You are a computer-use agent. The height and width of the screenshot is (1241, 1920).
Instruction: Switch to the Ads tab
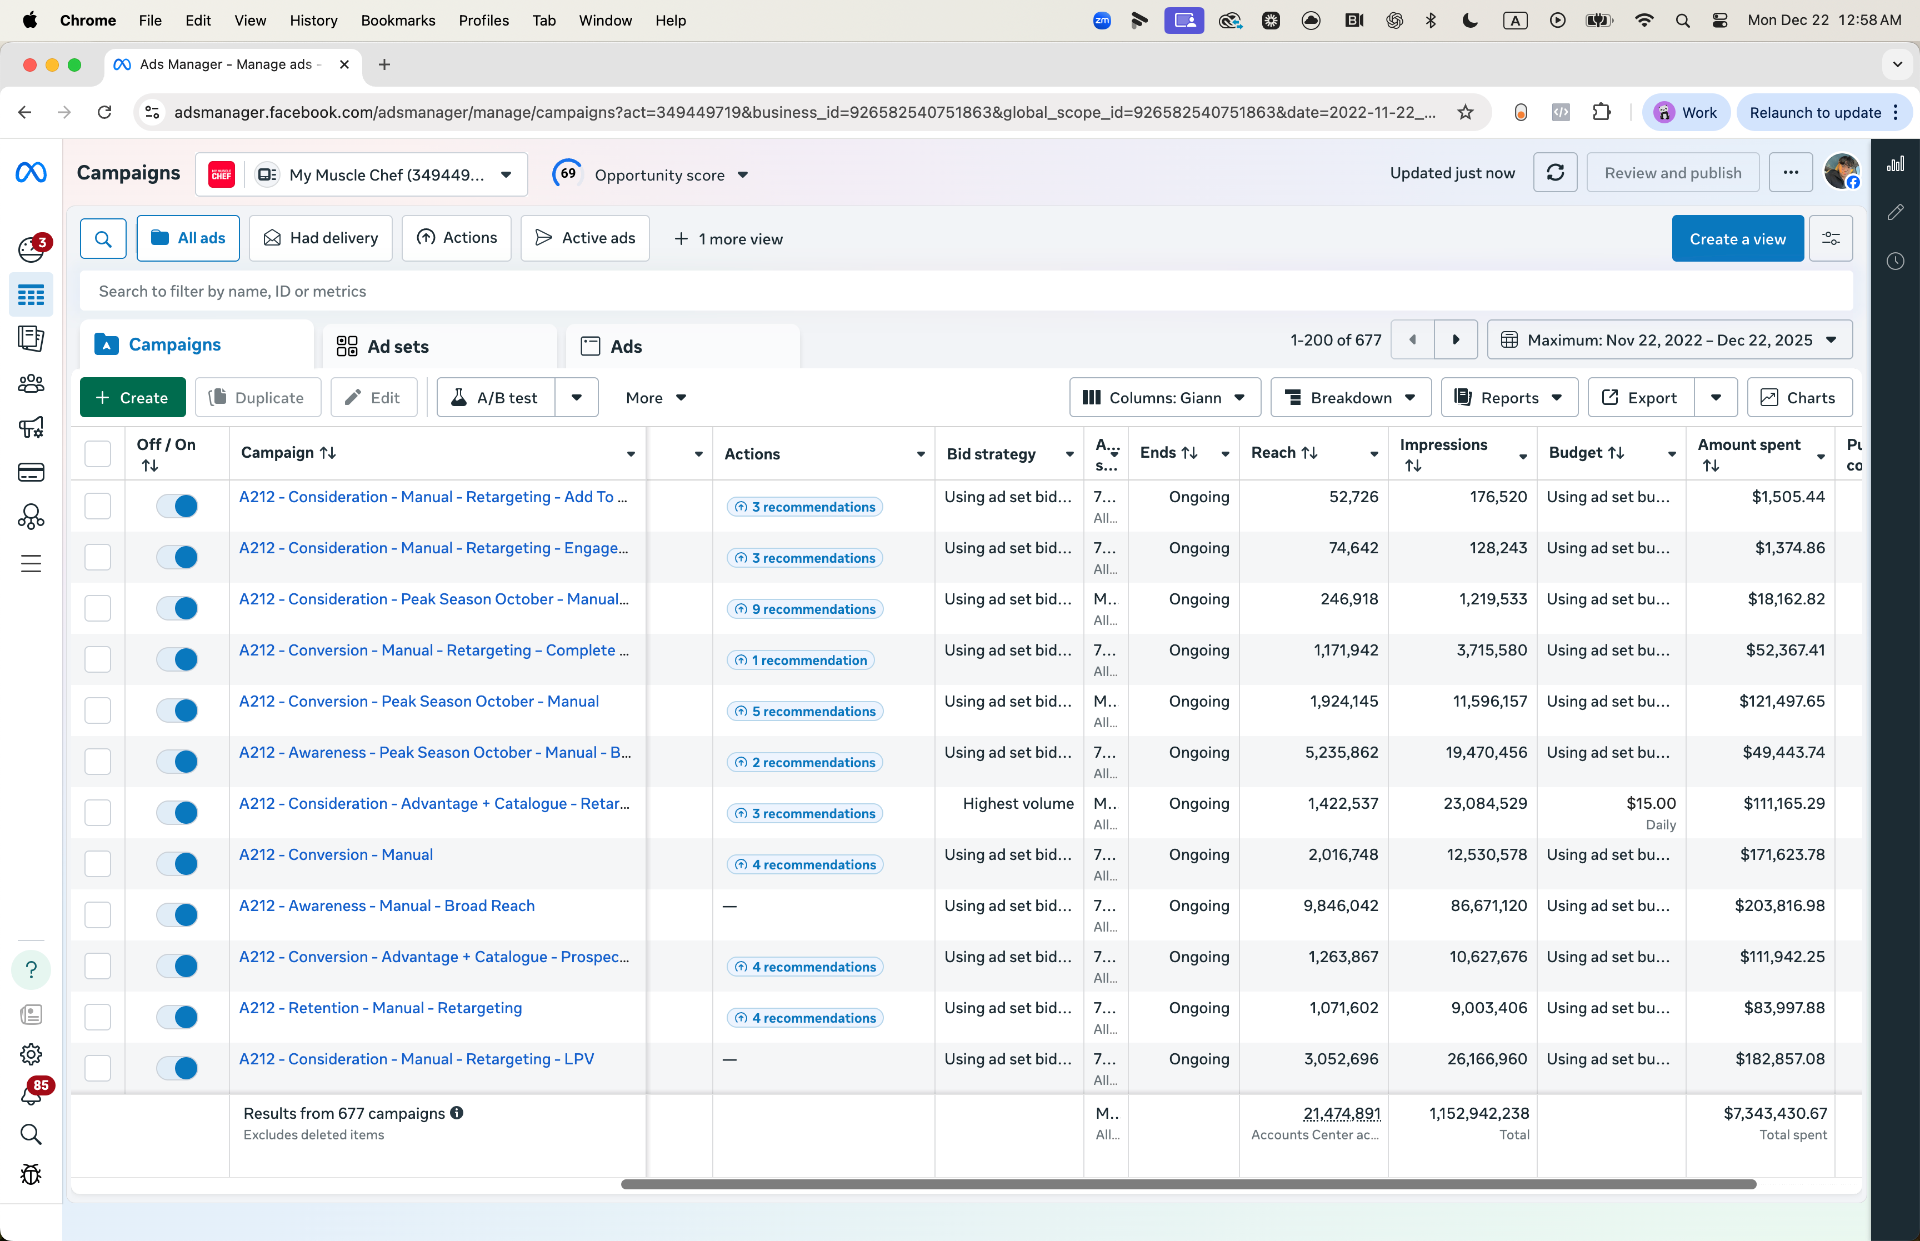pyautogui.click(x=683, y=346)
